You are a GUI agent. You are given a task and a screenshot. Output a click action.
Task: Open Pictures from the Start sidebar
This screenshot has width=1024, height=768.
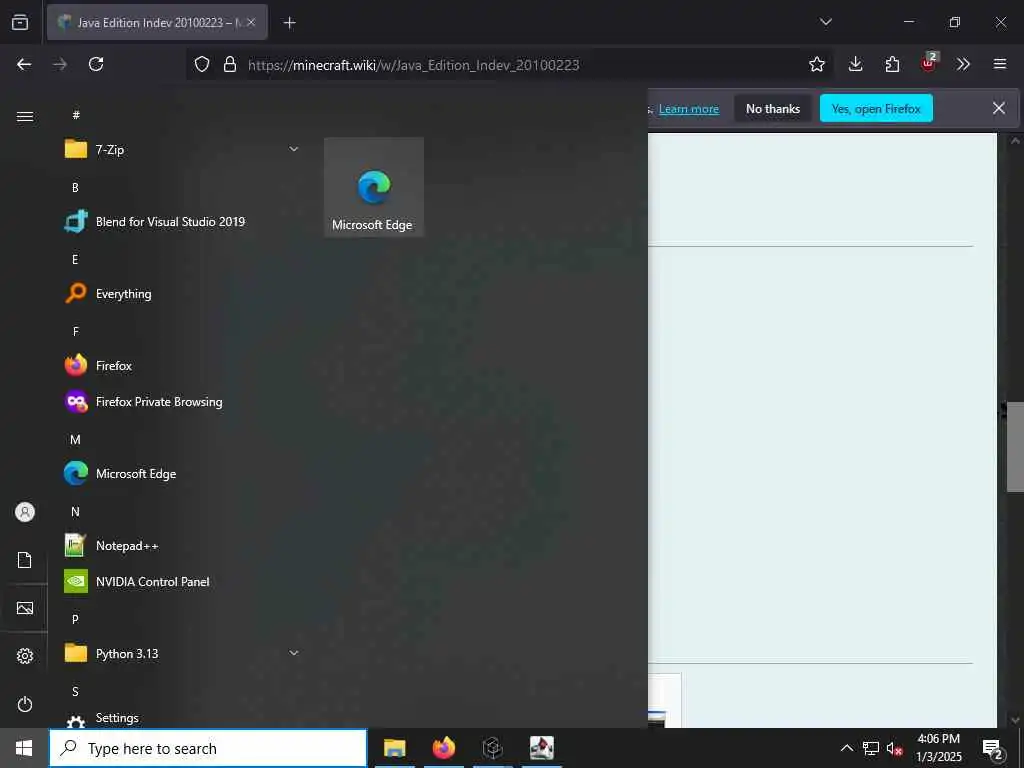point(25,608)
